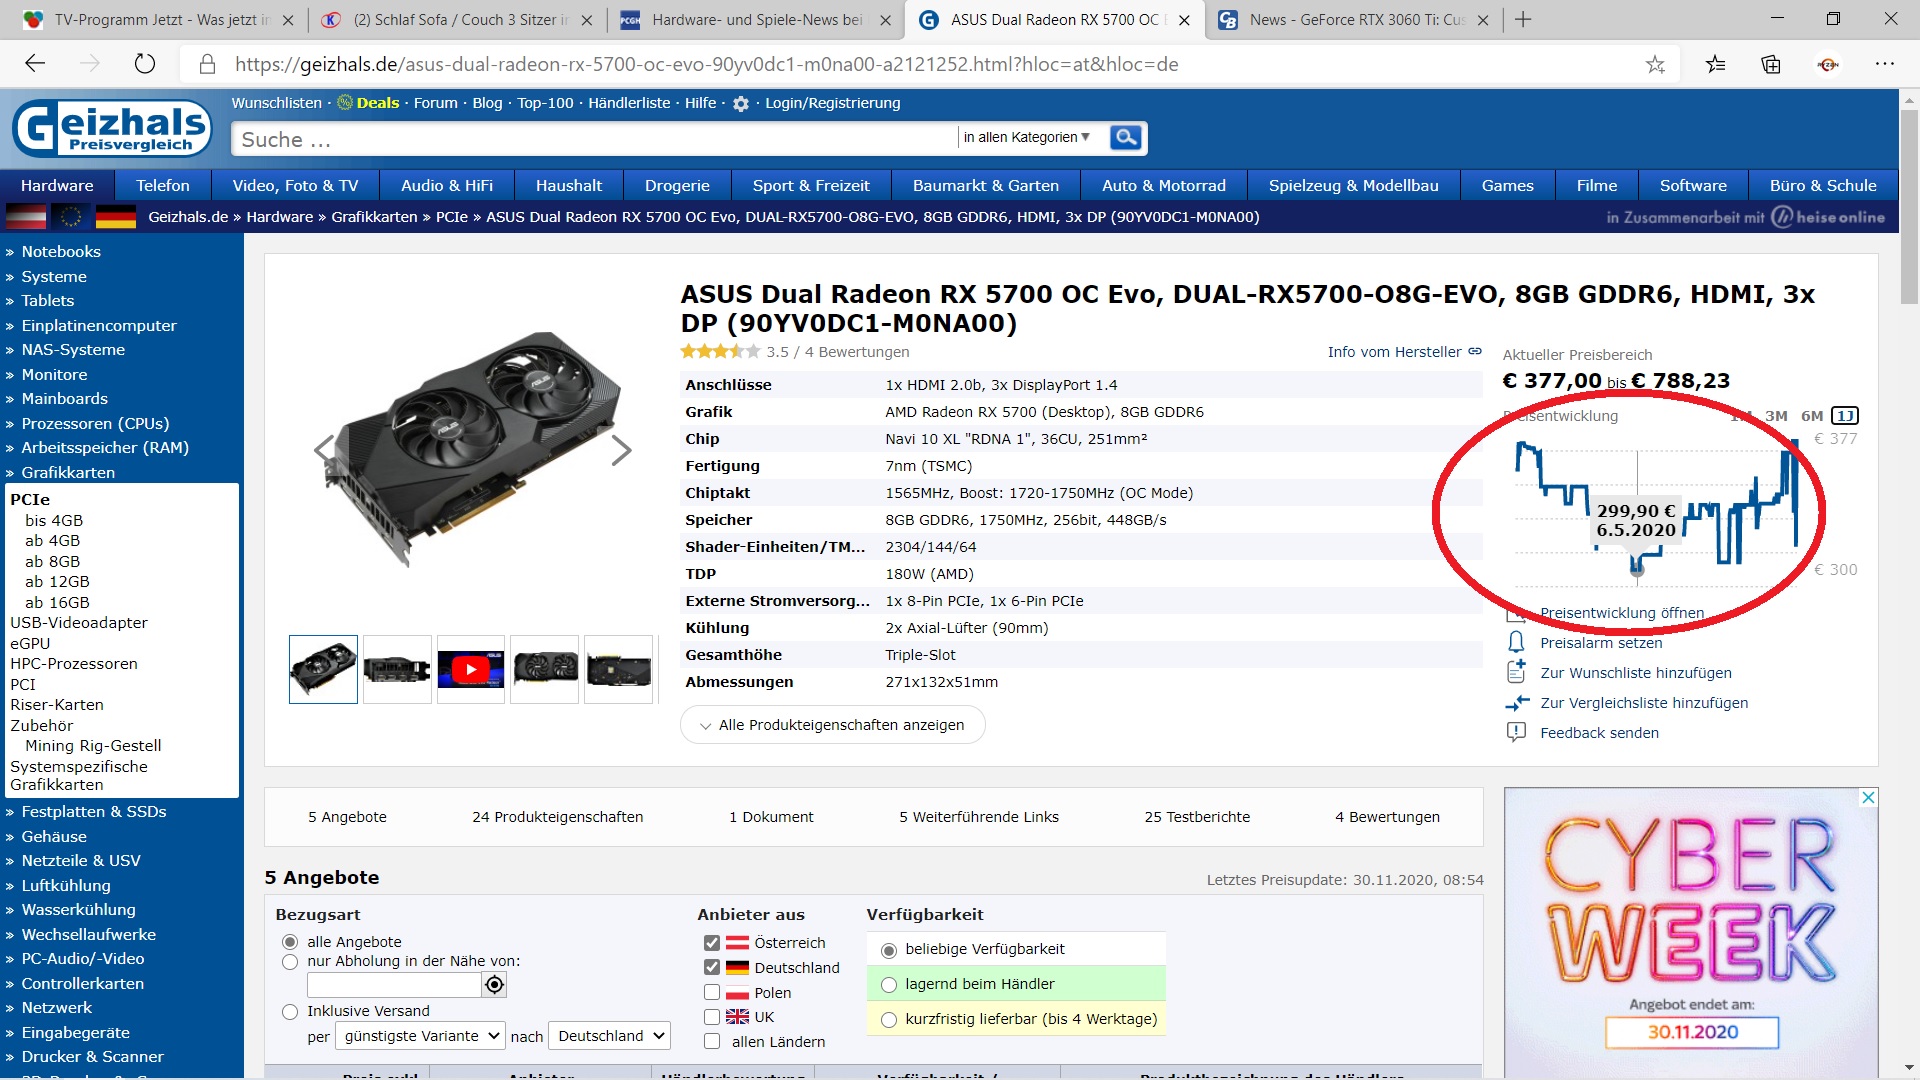
Task: Check the 'allen Ländern' checkbox
Action: [x=712, y=1041]
